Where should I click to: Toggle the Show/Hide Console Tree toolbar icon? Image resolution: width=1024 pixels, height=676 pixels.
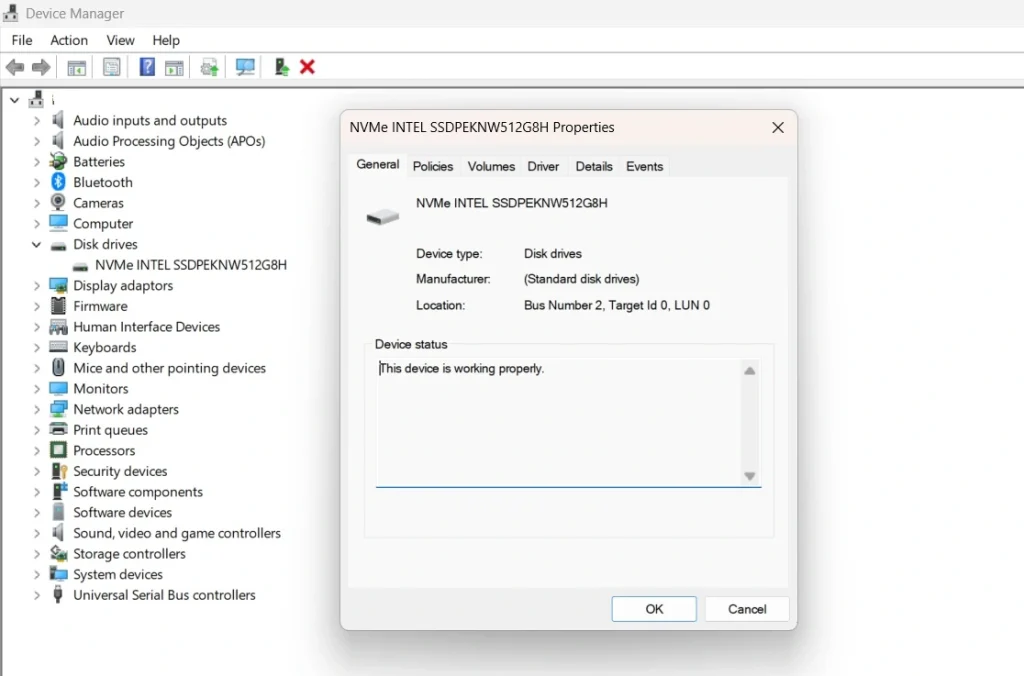pyautogui.click(x=76, y=66)
